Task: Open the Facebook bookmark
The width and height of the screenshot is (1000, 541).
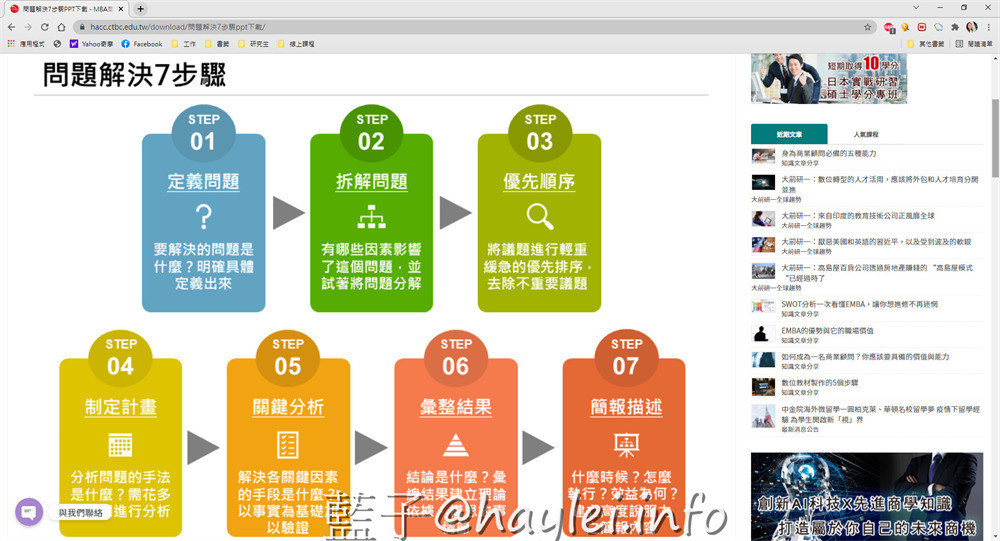Action: pyautogui.click(x=142, y=44)
